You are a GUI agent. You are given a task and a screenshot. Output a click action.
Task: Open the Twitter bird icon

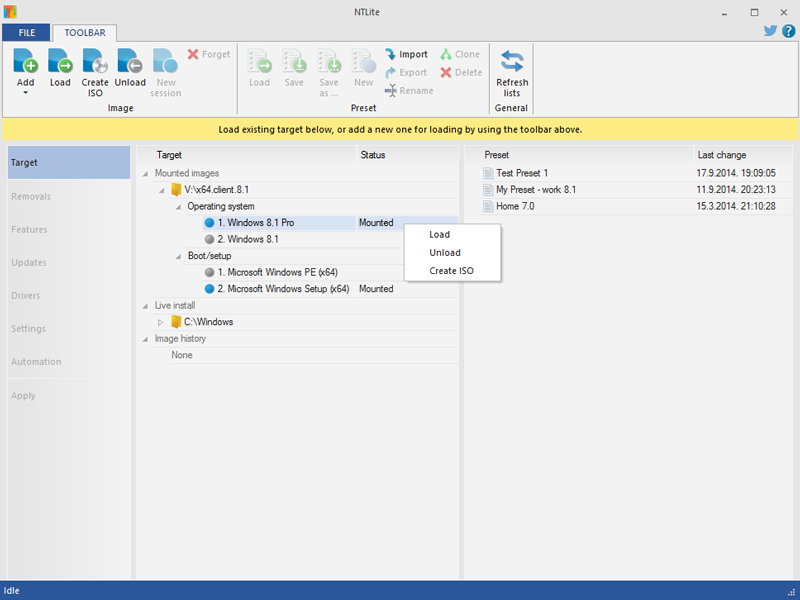point(770,31)
